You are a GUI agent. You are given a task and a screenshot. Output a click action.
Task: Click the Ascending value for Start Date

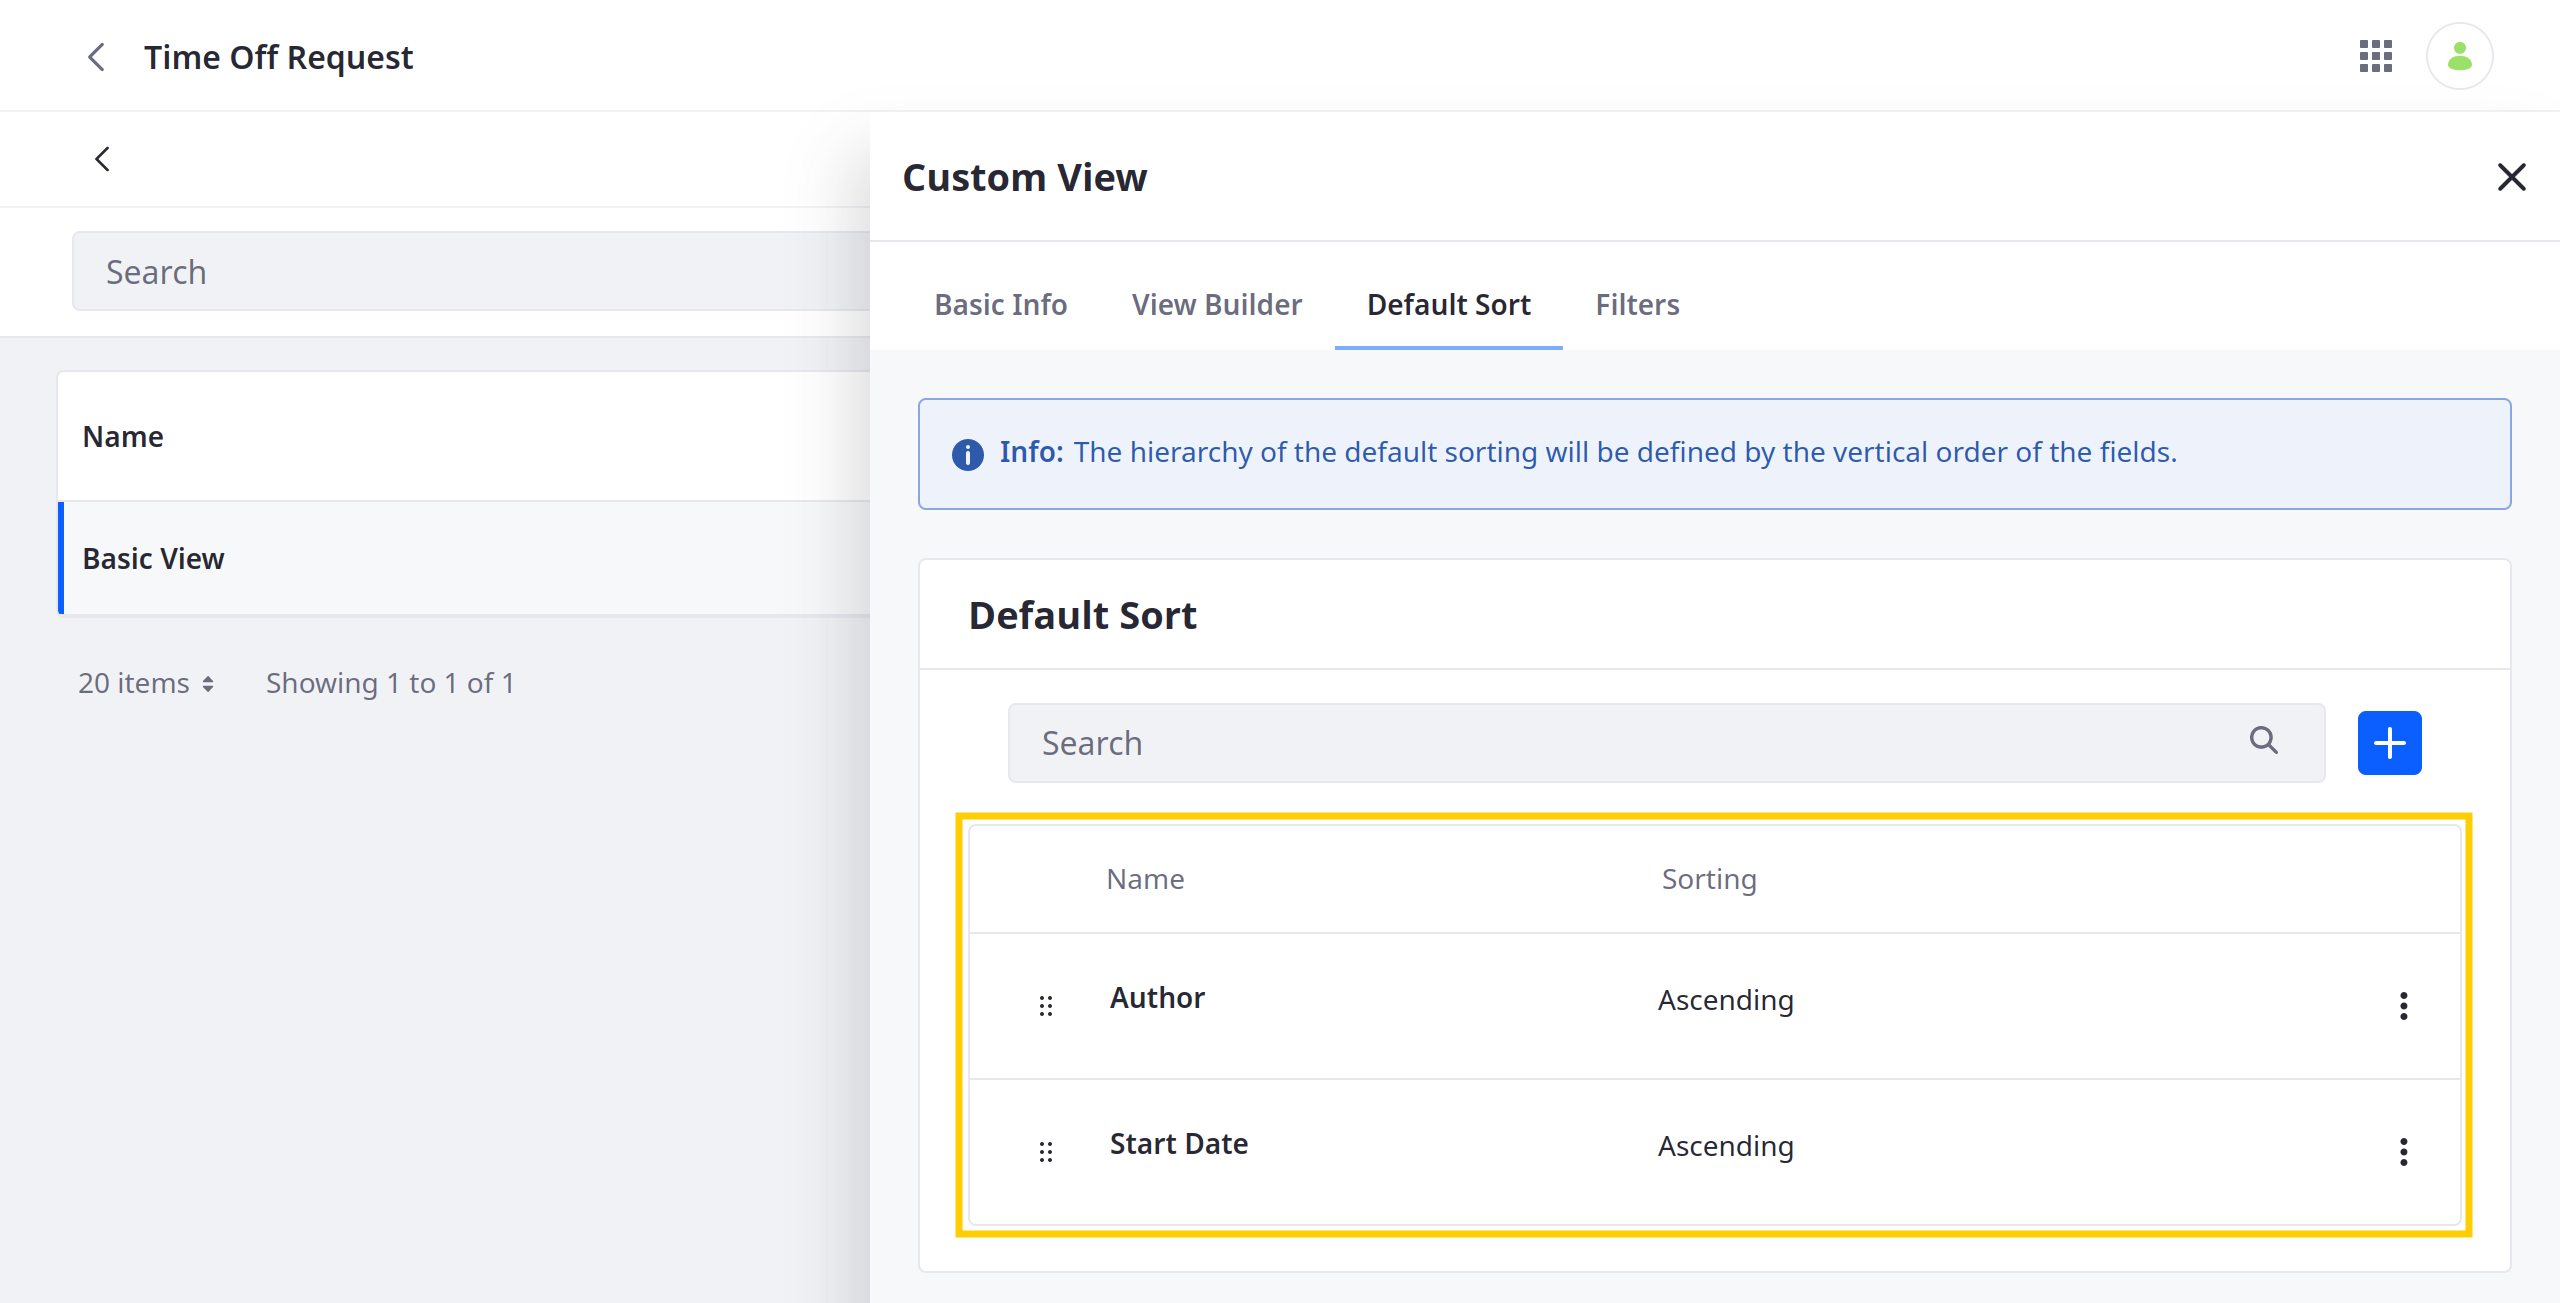1725,1146
